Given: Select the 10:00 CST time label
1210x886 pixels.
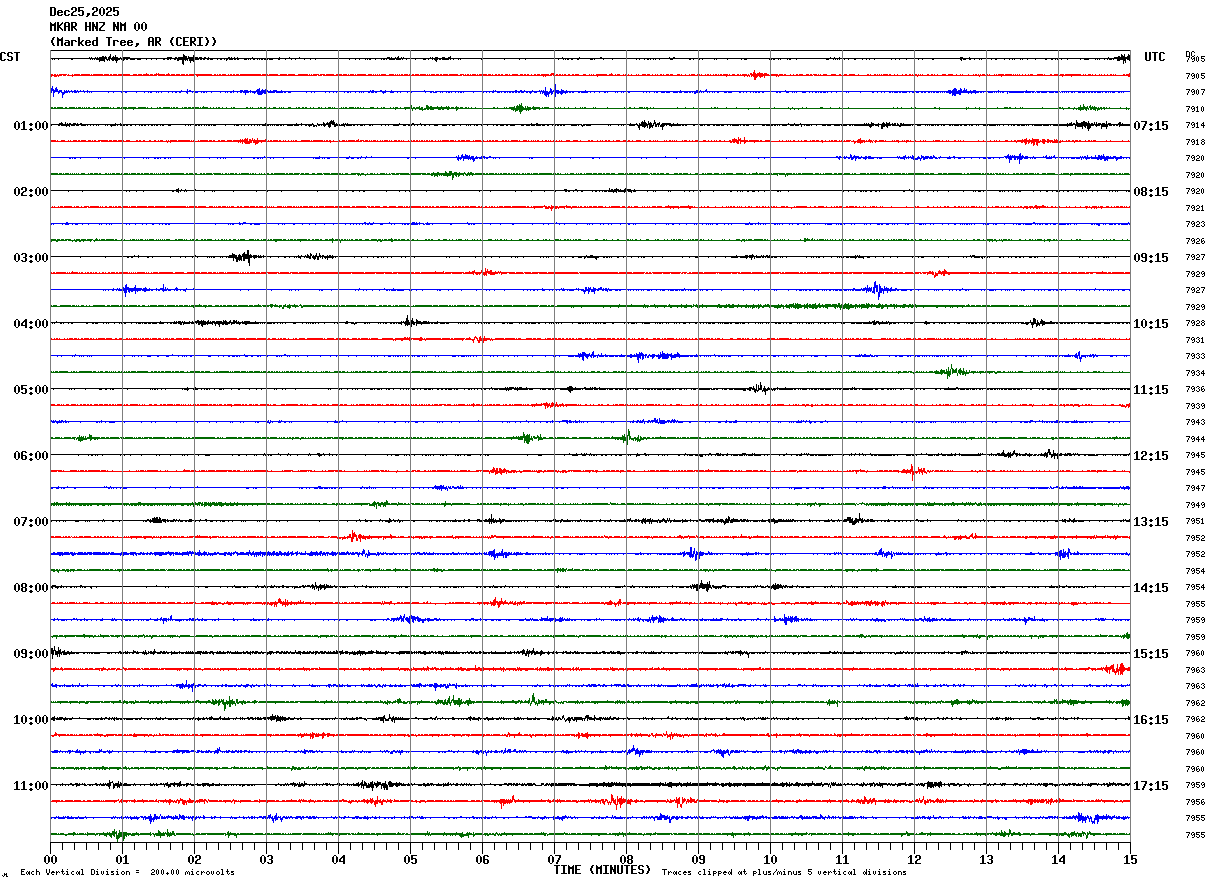Looking at the screenshot, I should 31,720.
